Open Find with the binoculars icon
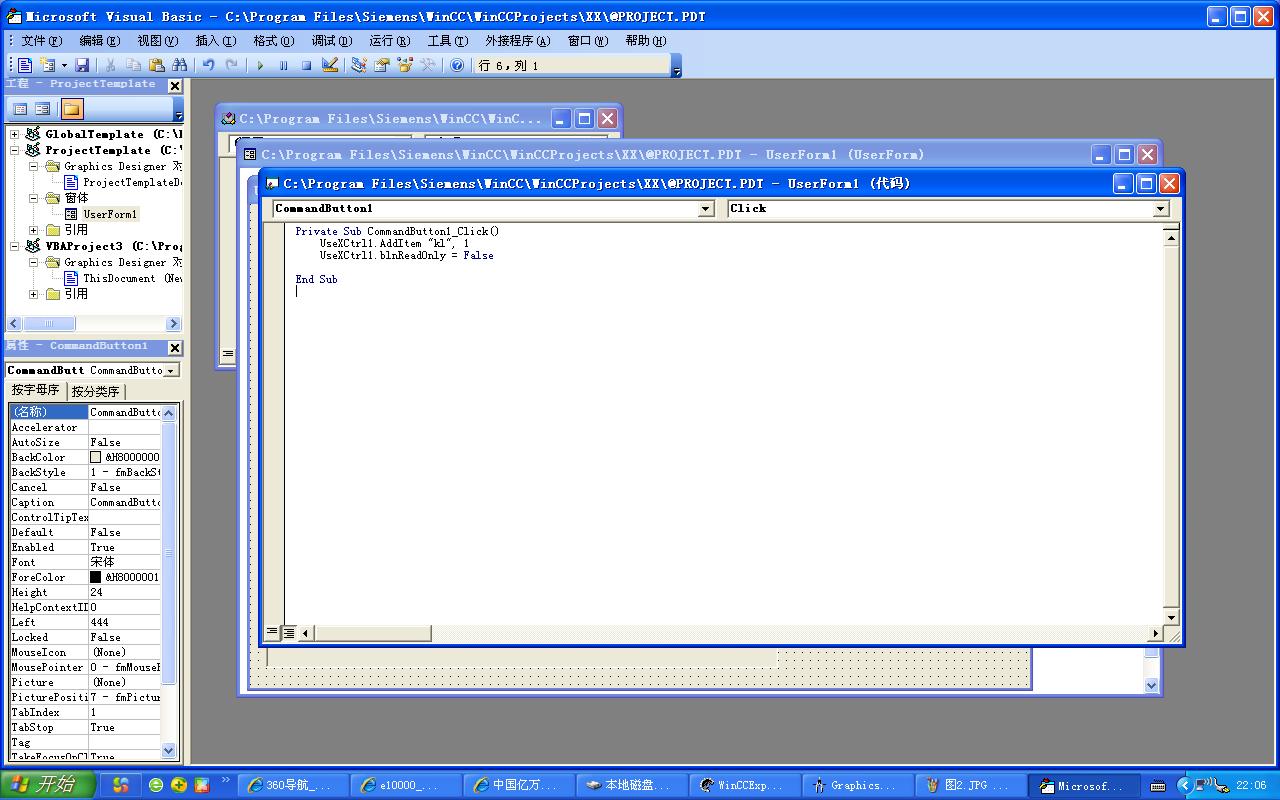Screen dimensions: 1280x800 pos(179,65)
